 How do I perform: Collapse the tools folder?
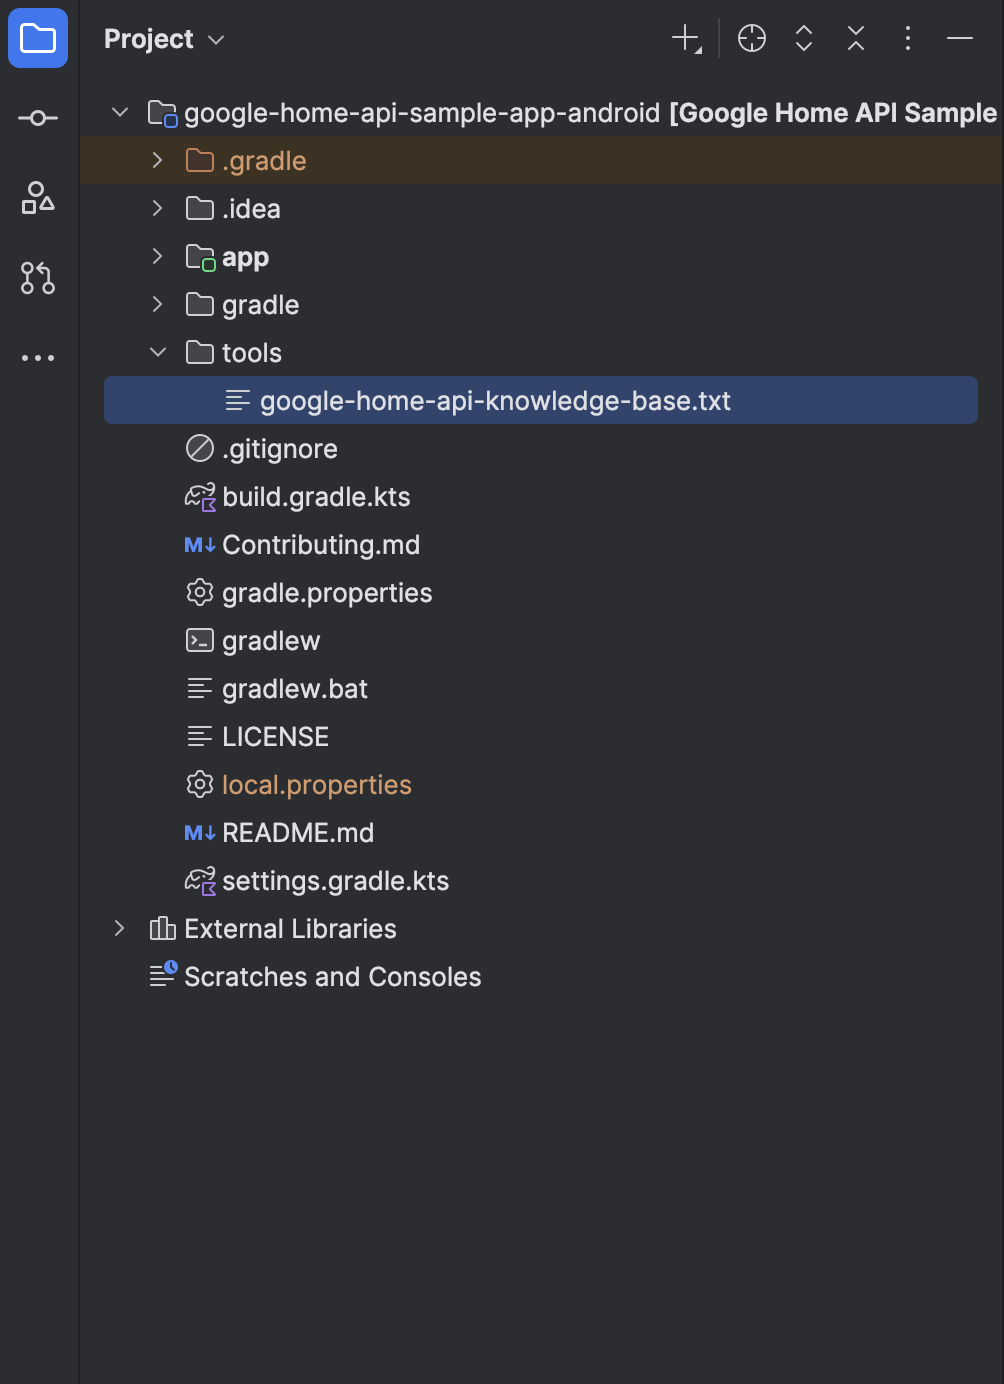click(x=157, y=352)
